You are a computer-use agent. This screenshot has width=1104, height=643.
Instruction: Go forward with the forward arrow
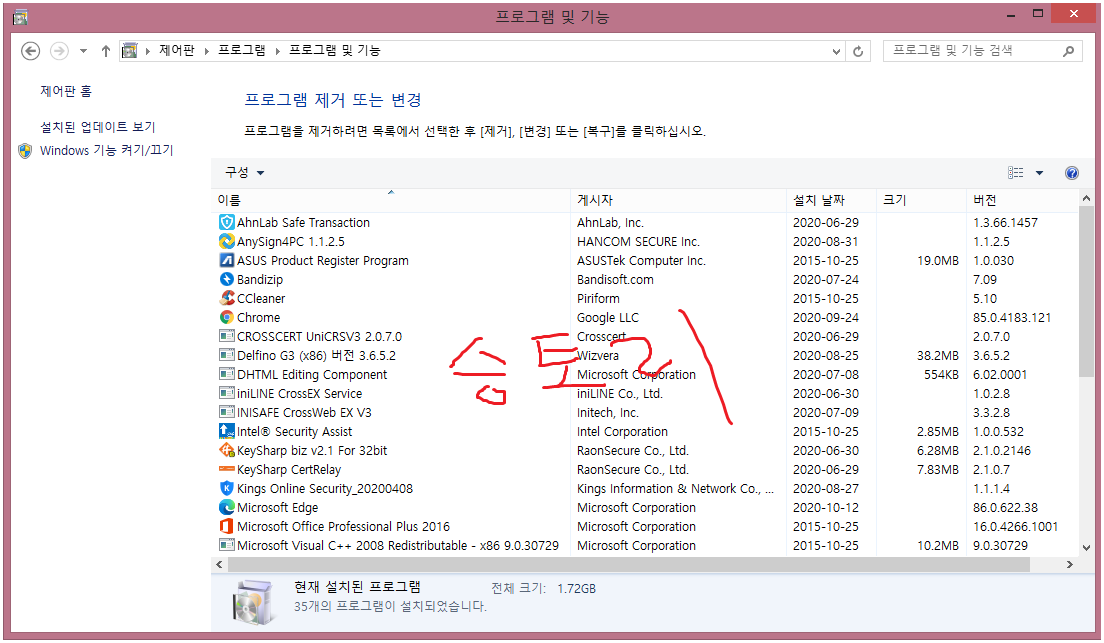point(59,51)
